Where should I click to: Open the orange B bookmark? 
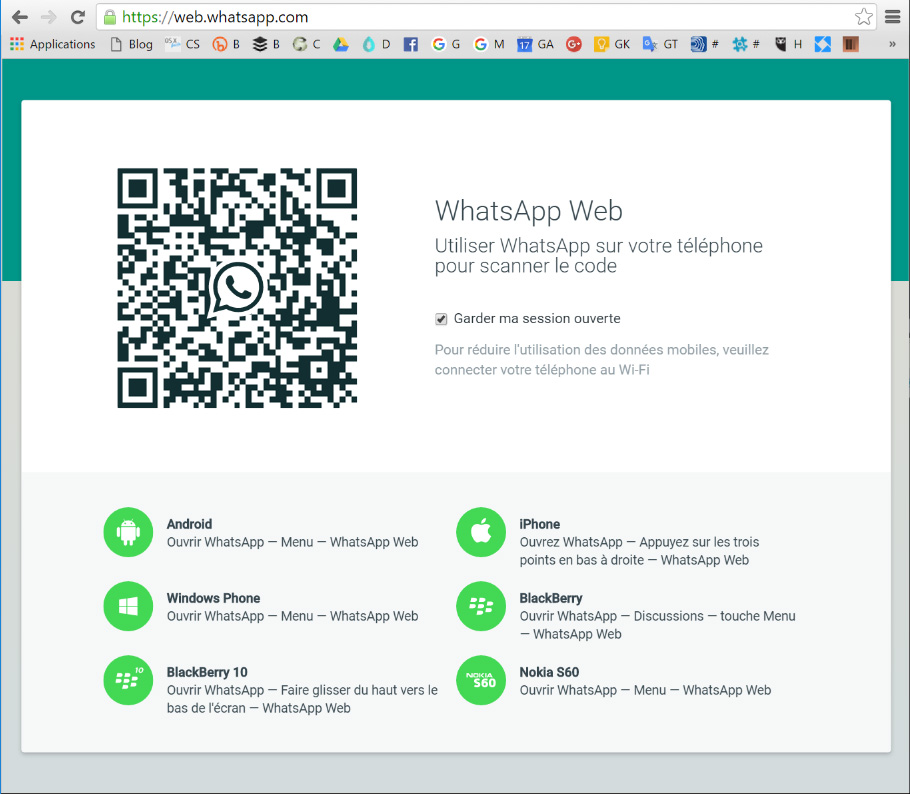coord(226,44)
